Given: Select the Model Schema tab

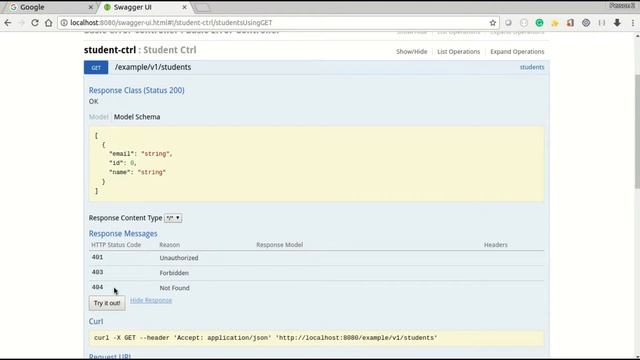Looking at the screenshot, I should pyautogui.click(x=137, y=117).
